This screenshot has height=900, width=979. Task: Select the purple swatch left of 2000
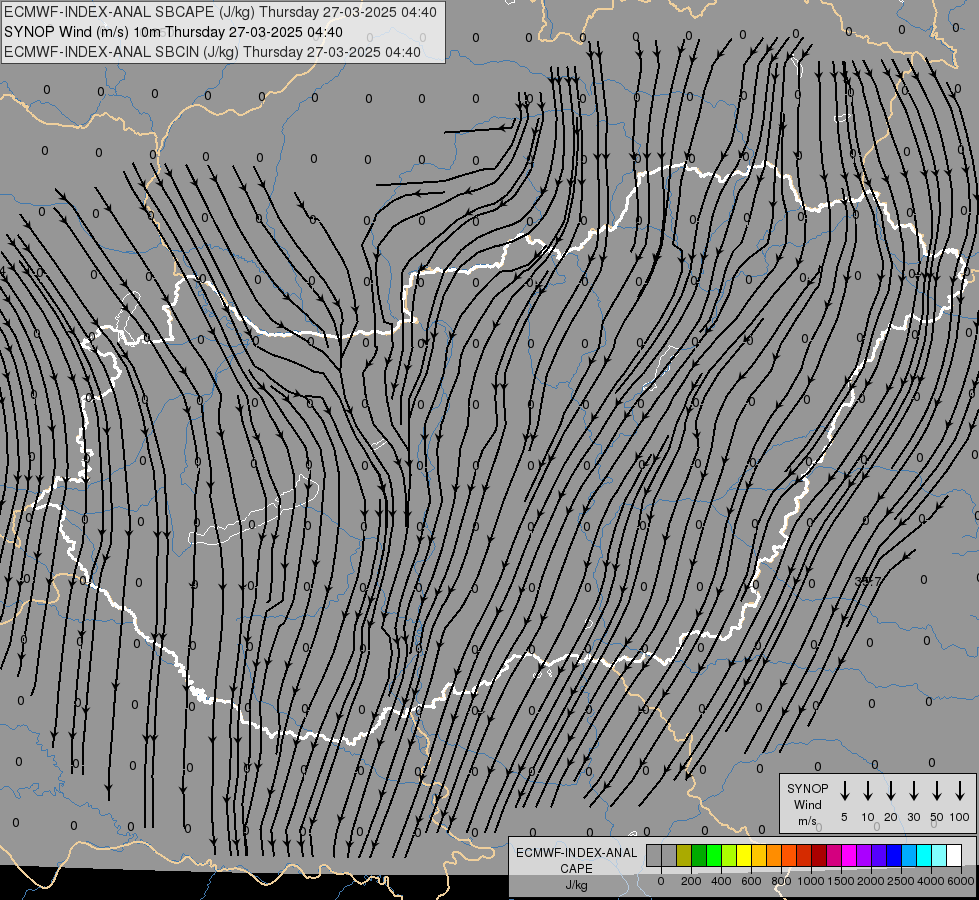pos(863,855)
